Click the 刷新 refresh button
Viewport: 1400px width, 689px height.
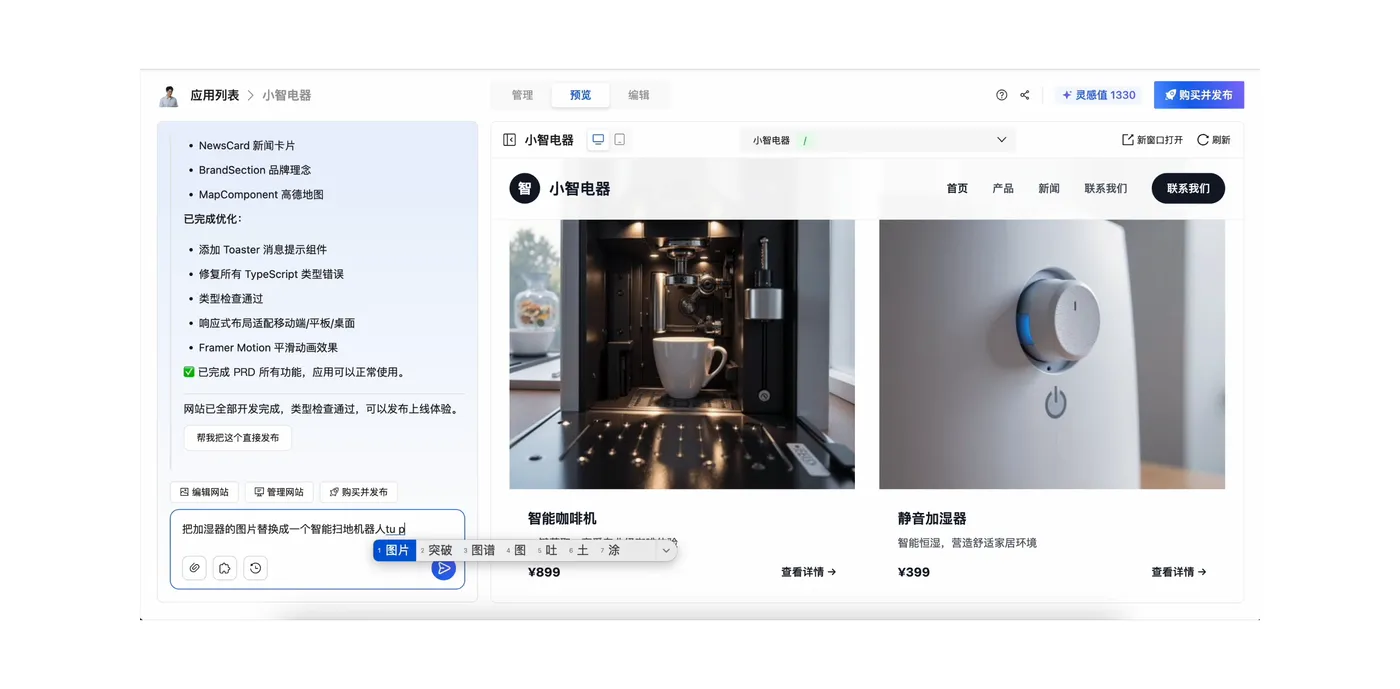tap(1214, 140)
